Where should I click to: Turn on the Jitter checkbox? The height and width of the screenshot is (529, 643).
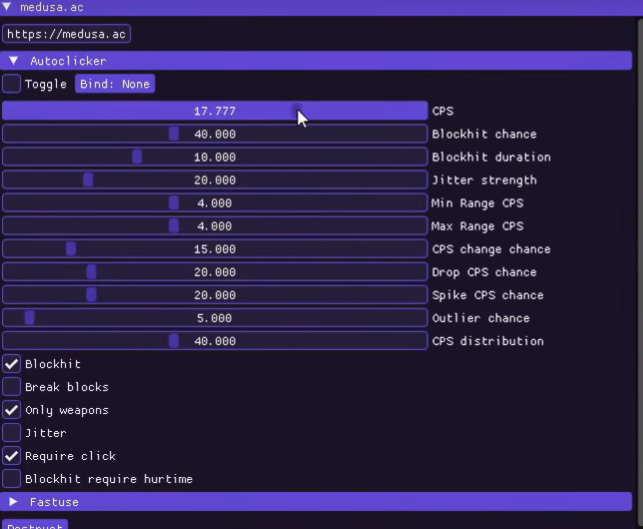click(x=11, y=433)
